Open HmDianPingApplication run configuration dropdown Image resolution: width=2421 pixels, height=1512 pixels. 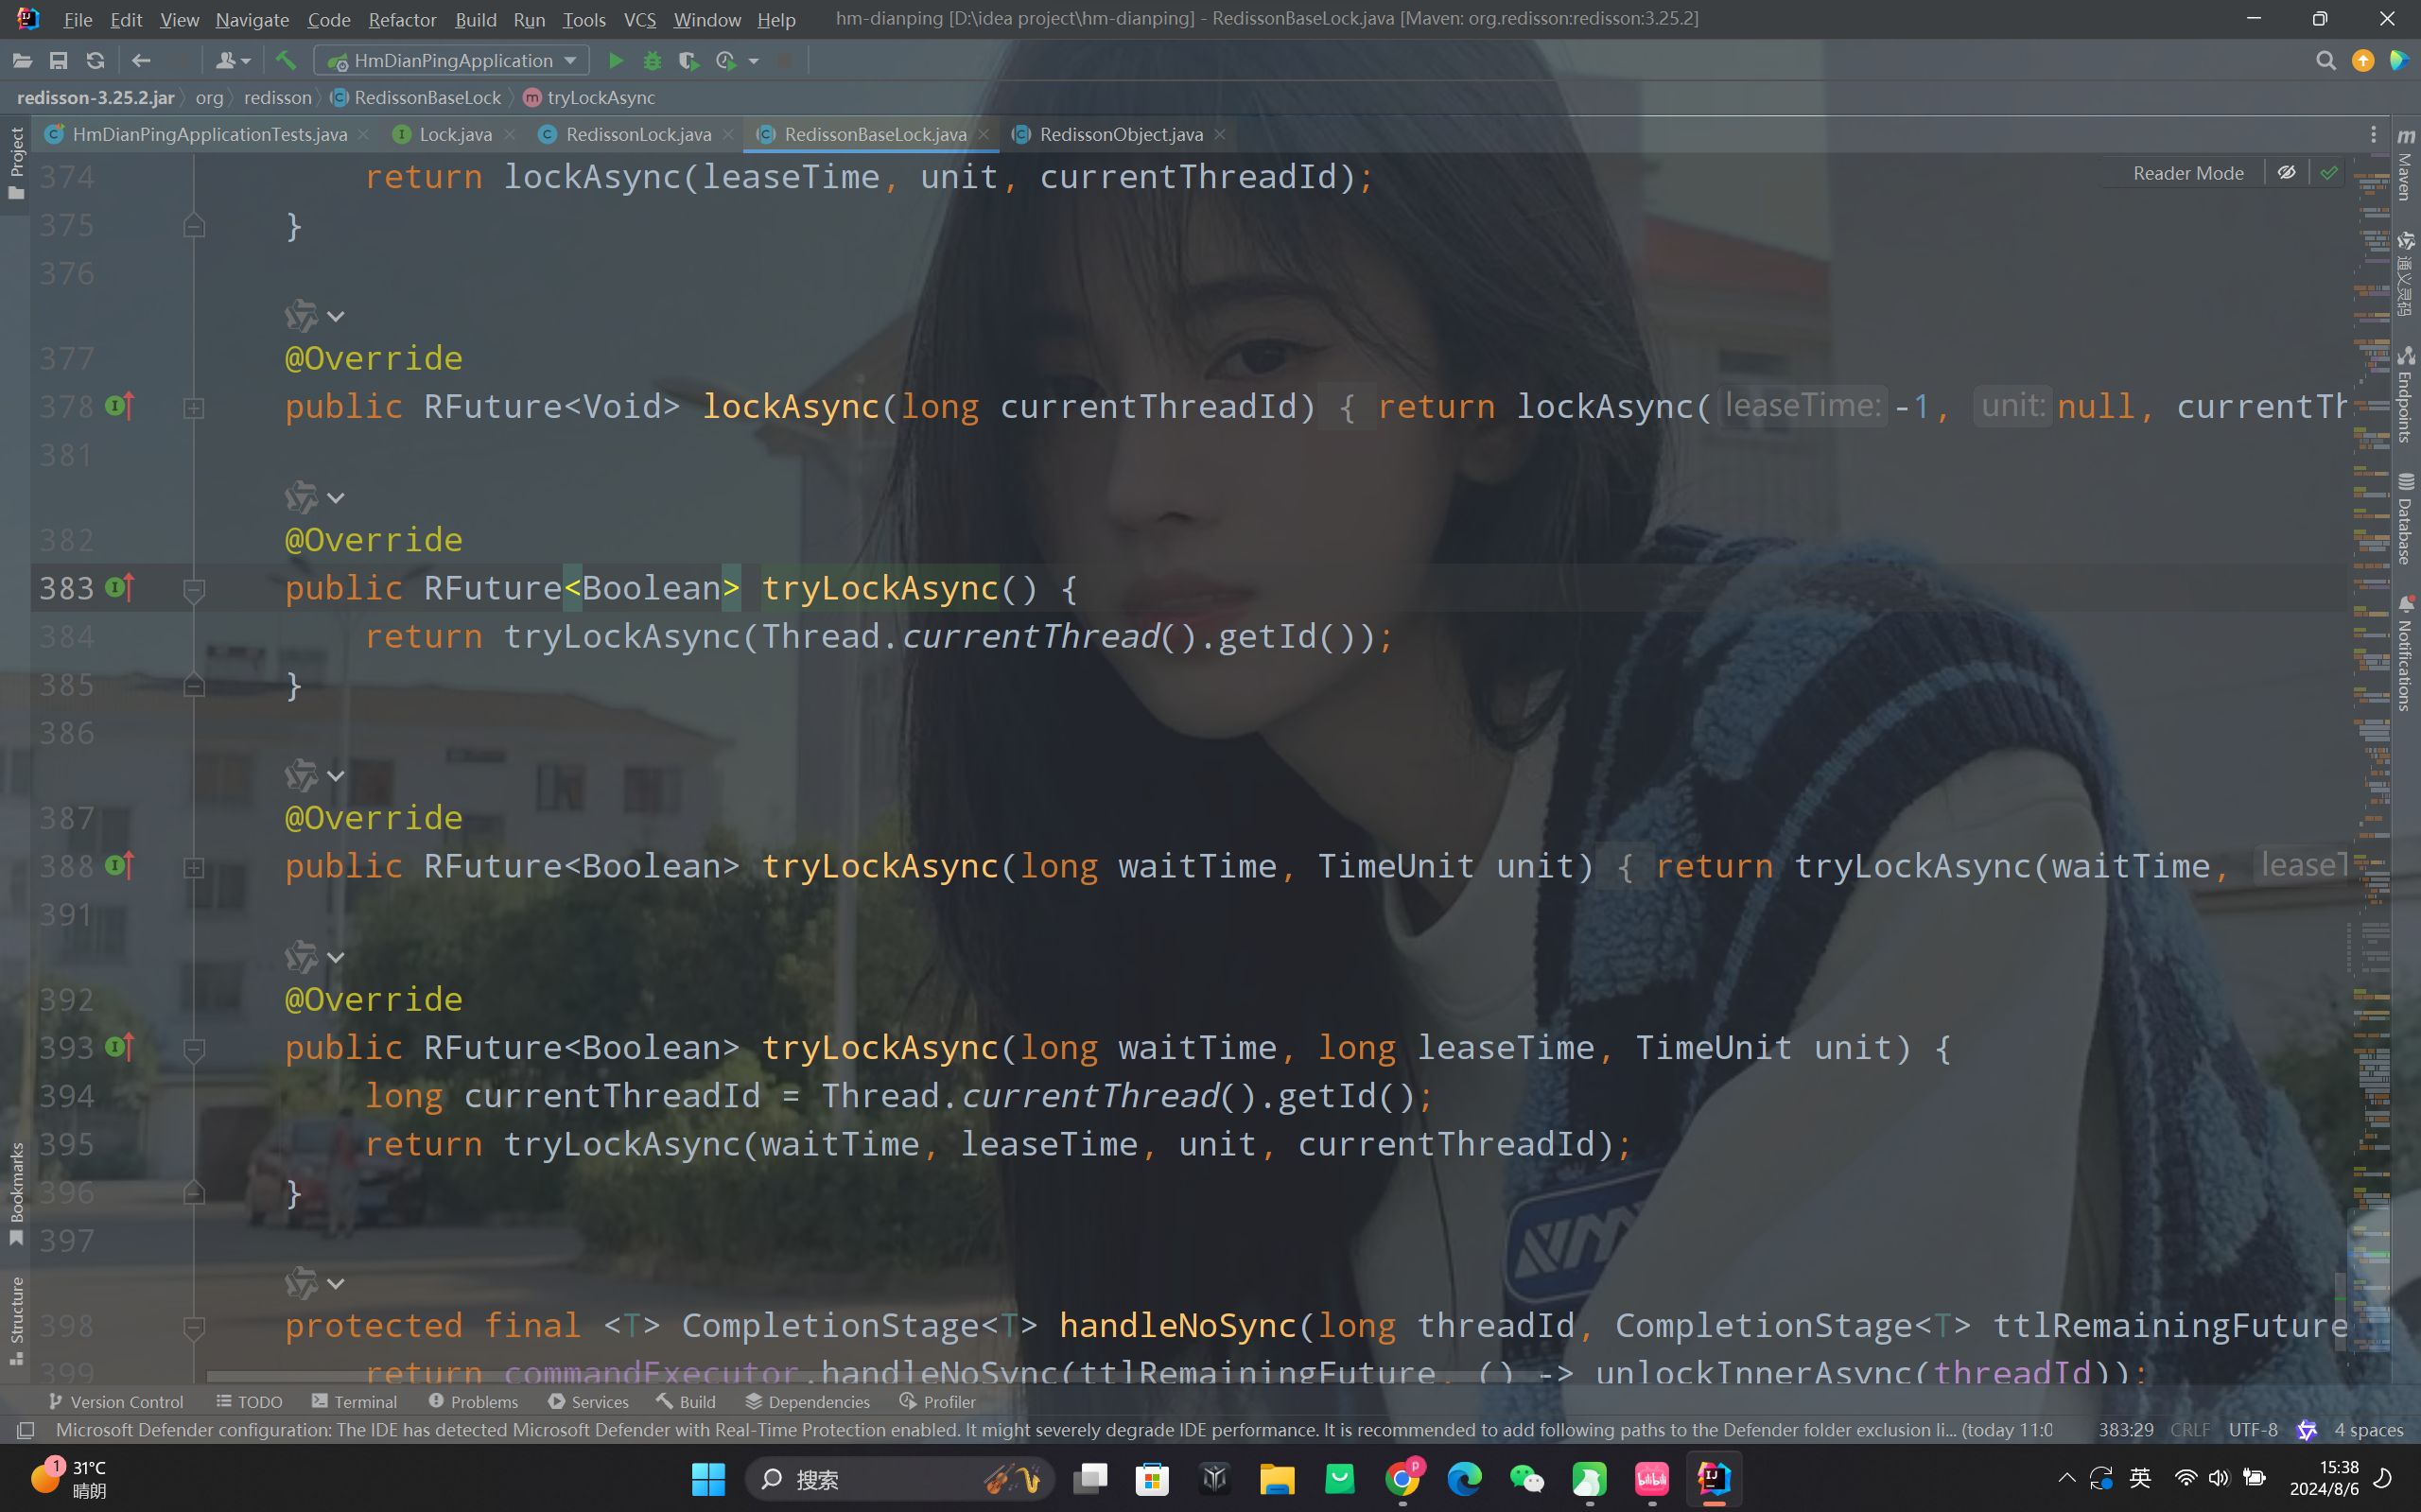[x=452, y=61]
